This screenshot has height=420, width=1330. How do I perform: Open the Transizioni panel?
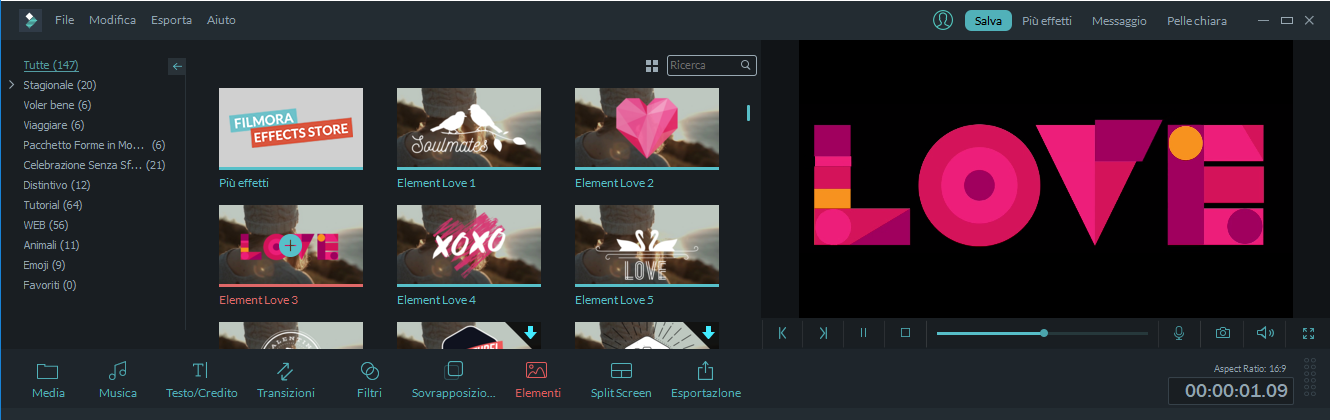pyautogui.click(x=285, y=380)
